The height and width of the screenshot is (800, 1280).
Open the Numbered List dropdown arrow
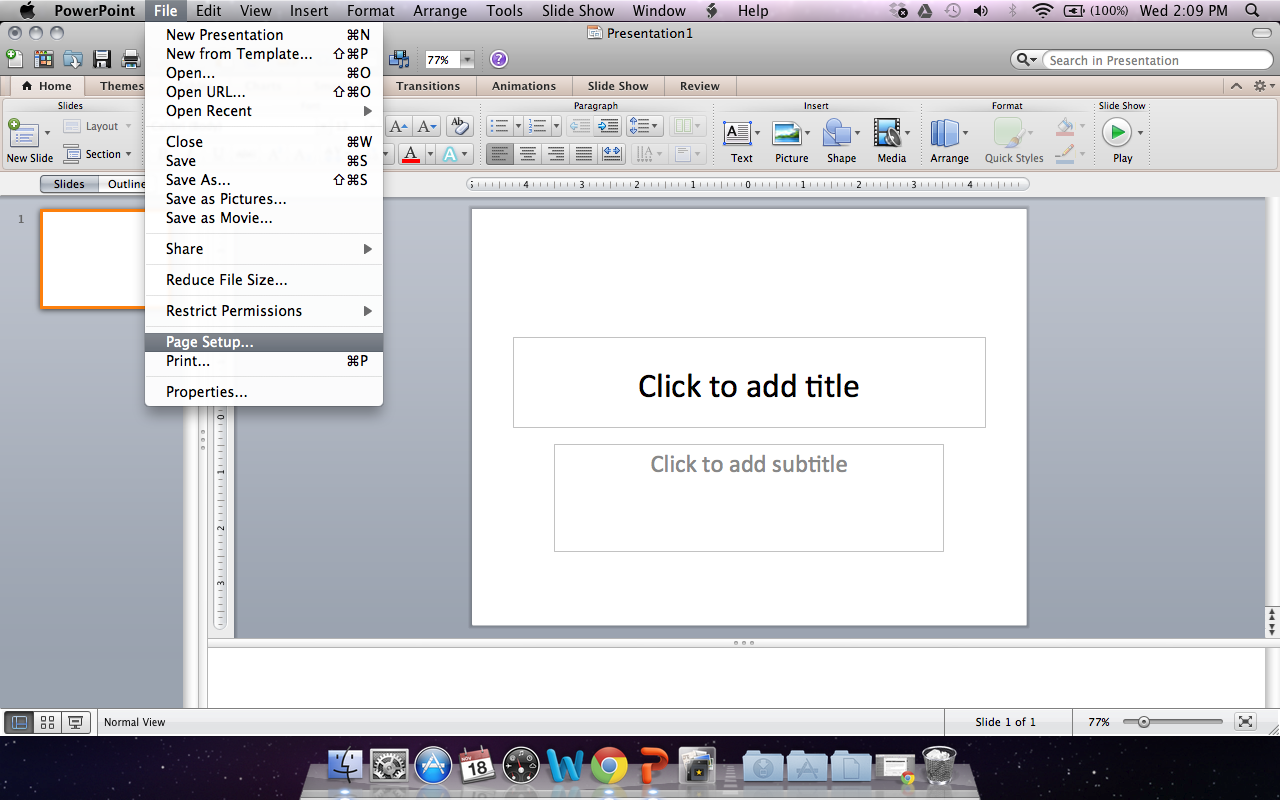[557, 126]
